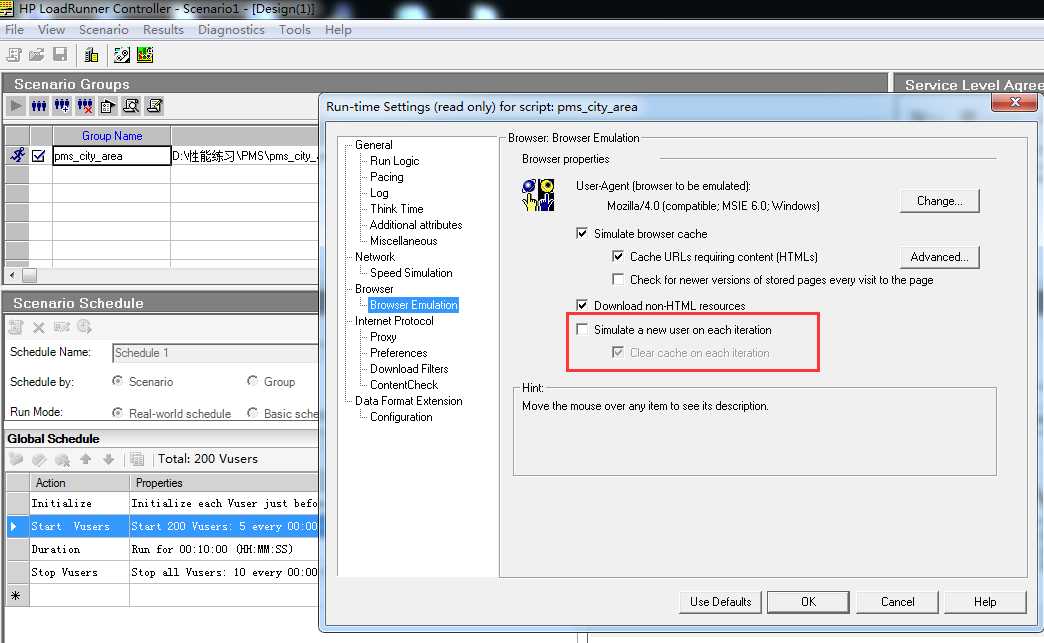The image size is (1044, 643).
Task: Click the View Script magnifier icon
Action: (x=131, y=106)
